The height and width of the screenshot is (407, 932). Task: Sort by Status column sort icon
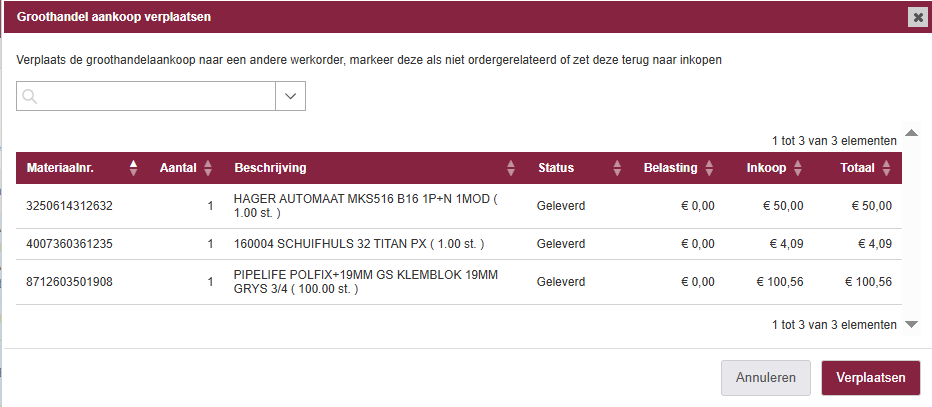tap(617, 168)
